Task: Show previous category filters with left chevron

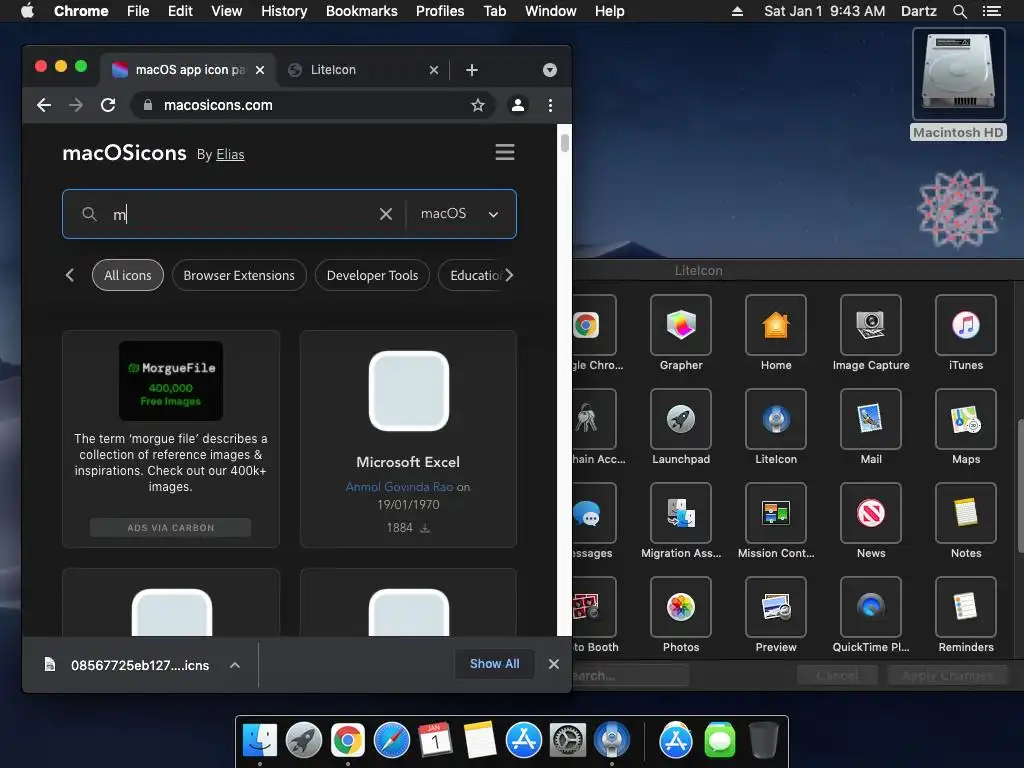Action: 70,275
